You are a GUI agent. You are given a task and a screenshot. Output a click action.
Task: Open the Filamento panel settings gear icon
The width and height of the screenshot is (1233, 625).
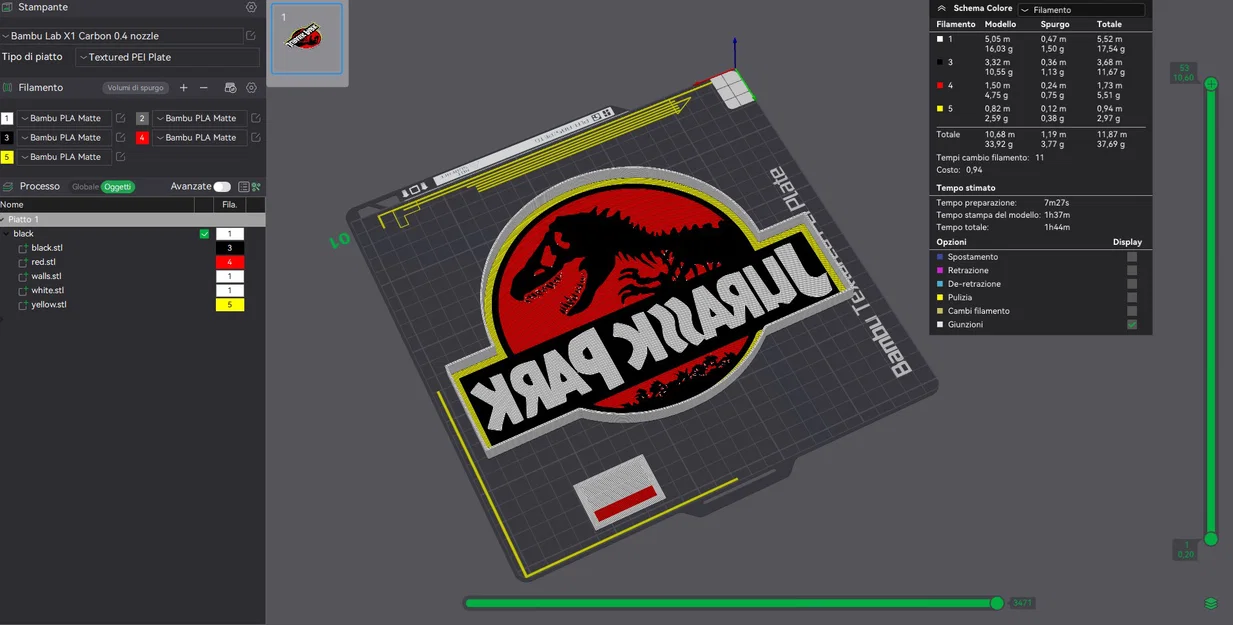tap(250, 85)
